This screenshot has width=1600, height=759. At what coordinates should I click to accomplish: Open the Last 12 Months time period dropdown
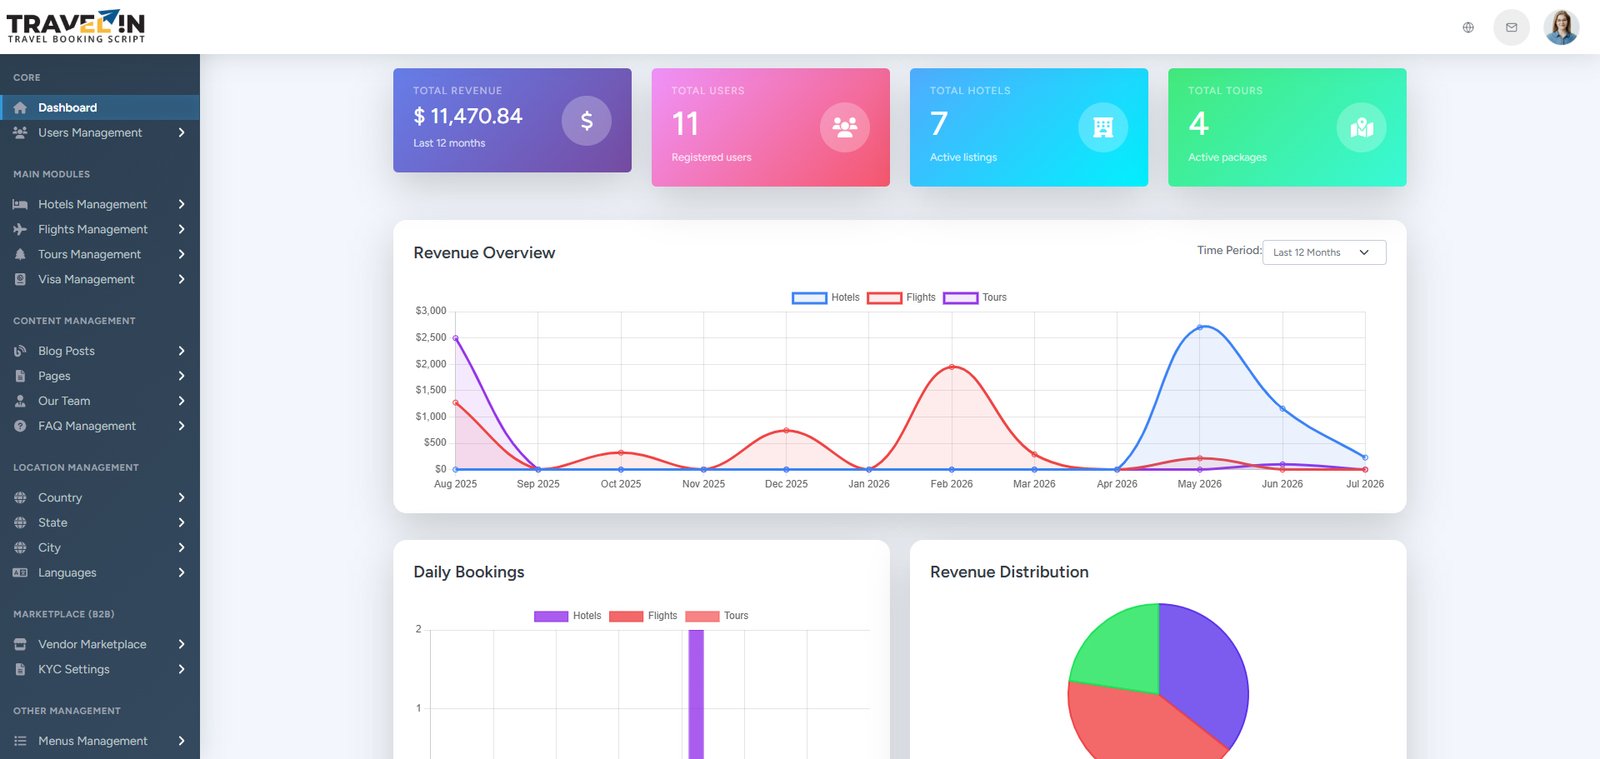tap(1324, 253)
